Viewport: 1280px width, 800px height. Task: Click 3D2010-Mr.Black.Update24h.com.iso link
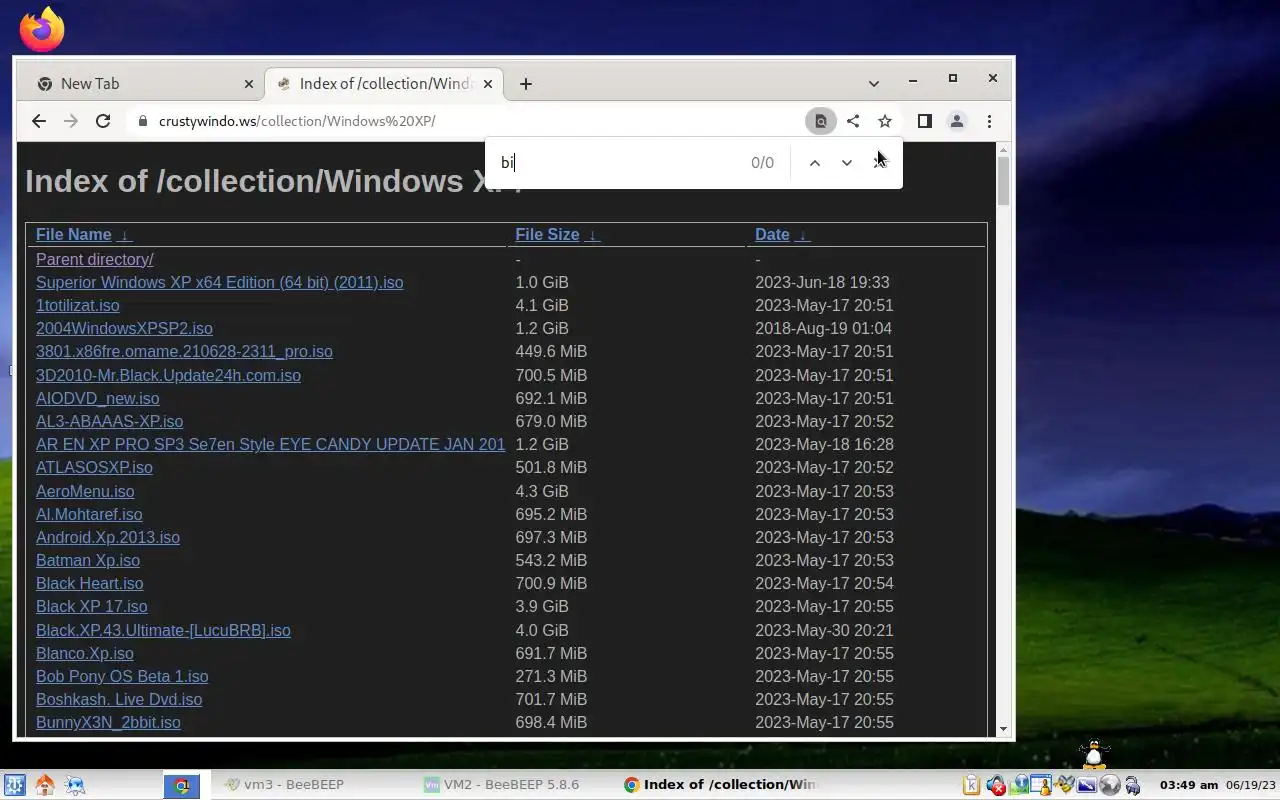click(168, 376)
